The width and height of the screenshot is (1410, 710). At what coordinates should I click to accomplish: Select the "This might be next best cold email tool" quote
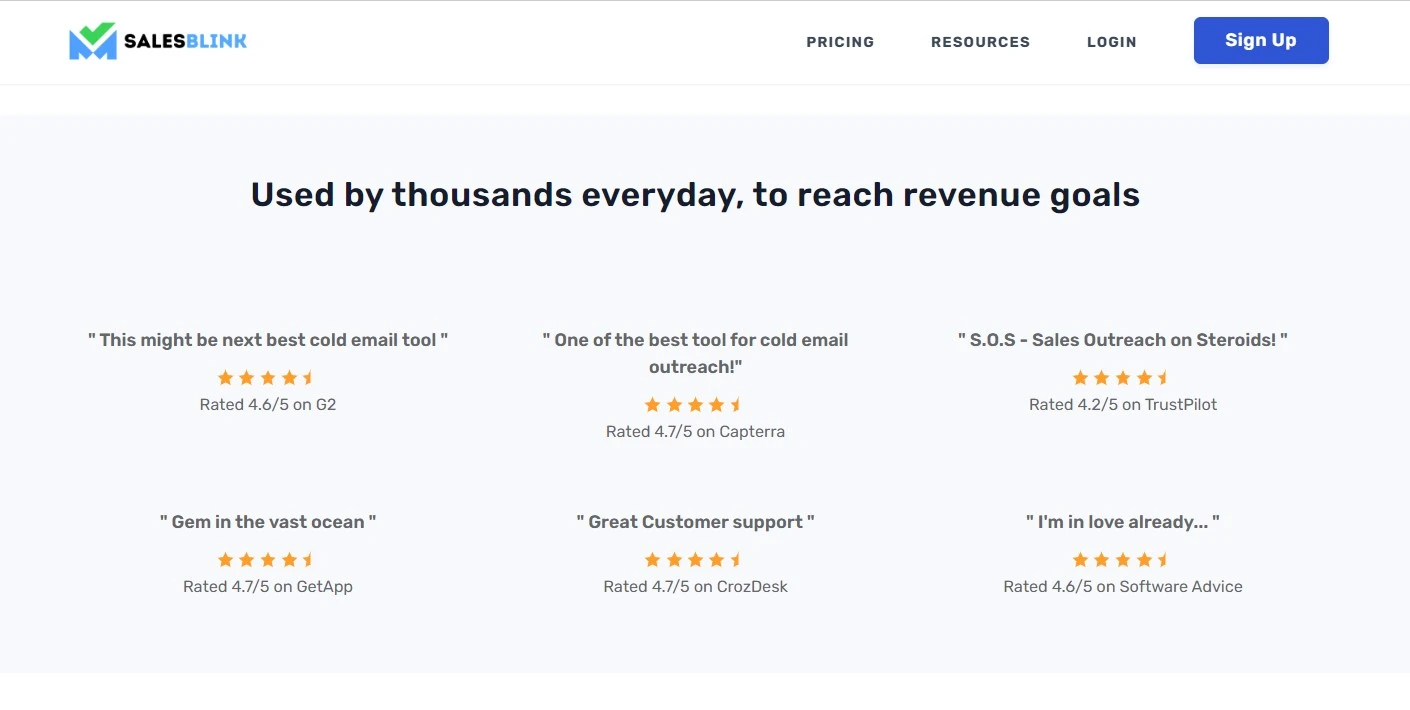pos(268,340)
